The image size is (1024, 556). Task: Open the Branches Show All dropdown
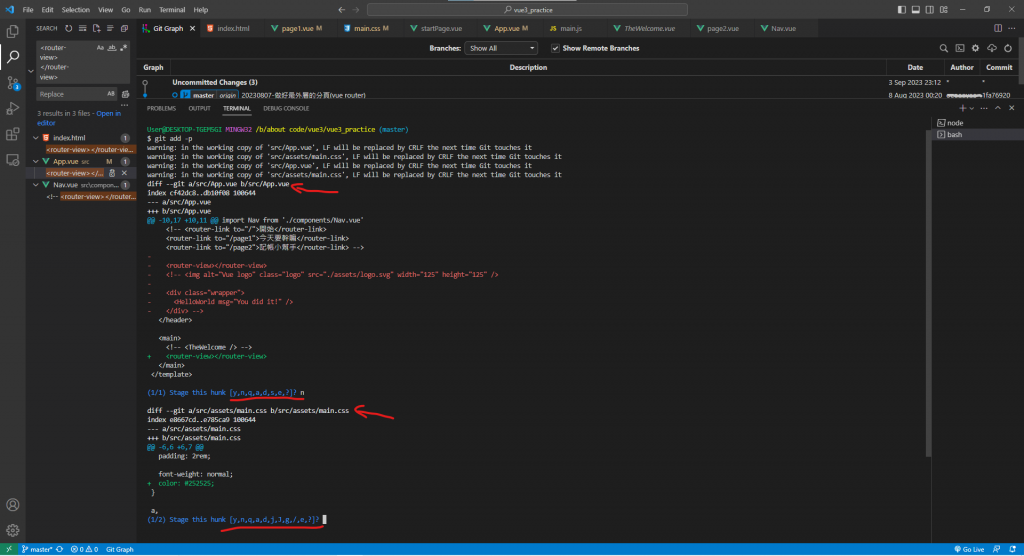coord(501,48)
